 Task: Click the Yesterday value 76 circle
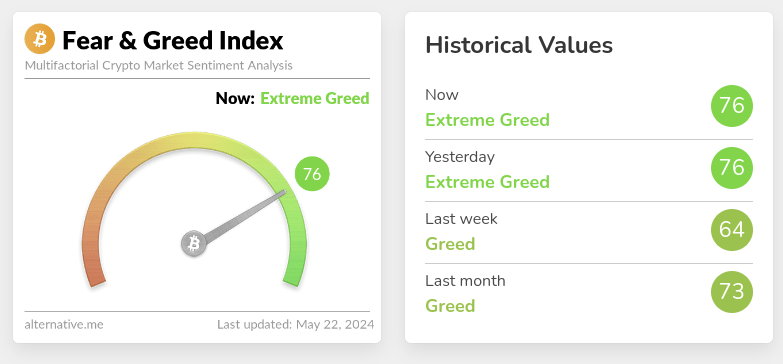732,168
